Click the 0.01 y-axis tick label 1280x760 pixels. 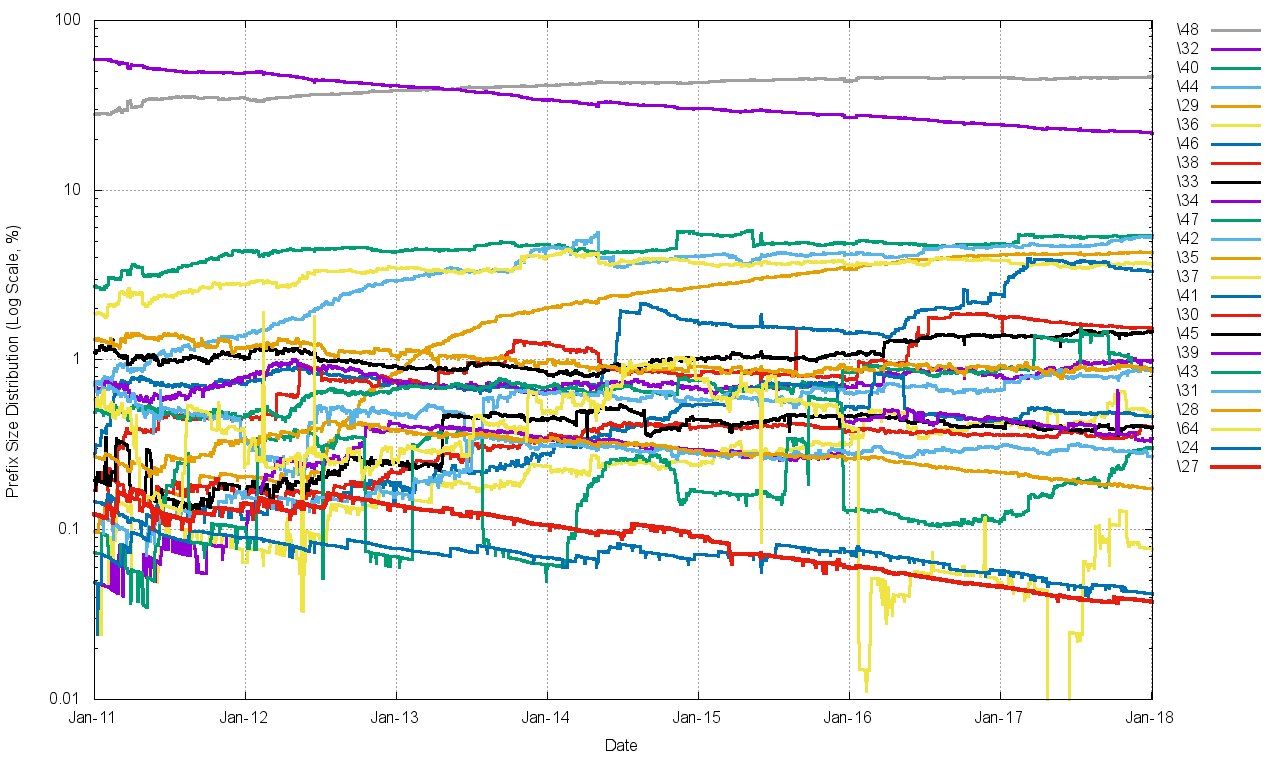67,698
